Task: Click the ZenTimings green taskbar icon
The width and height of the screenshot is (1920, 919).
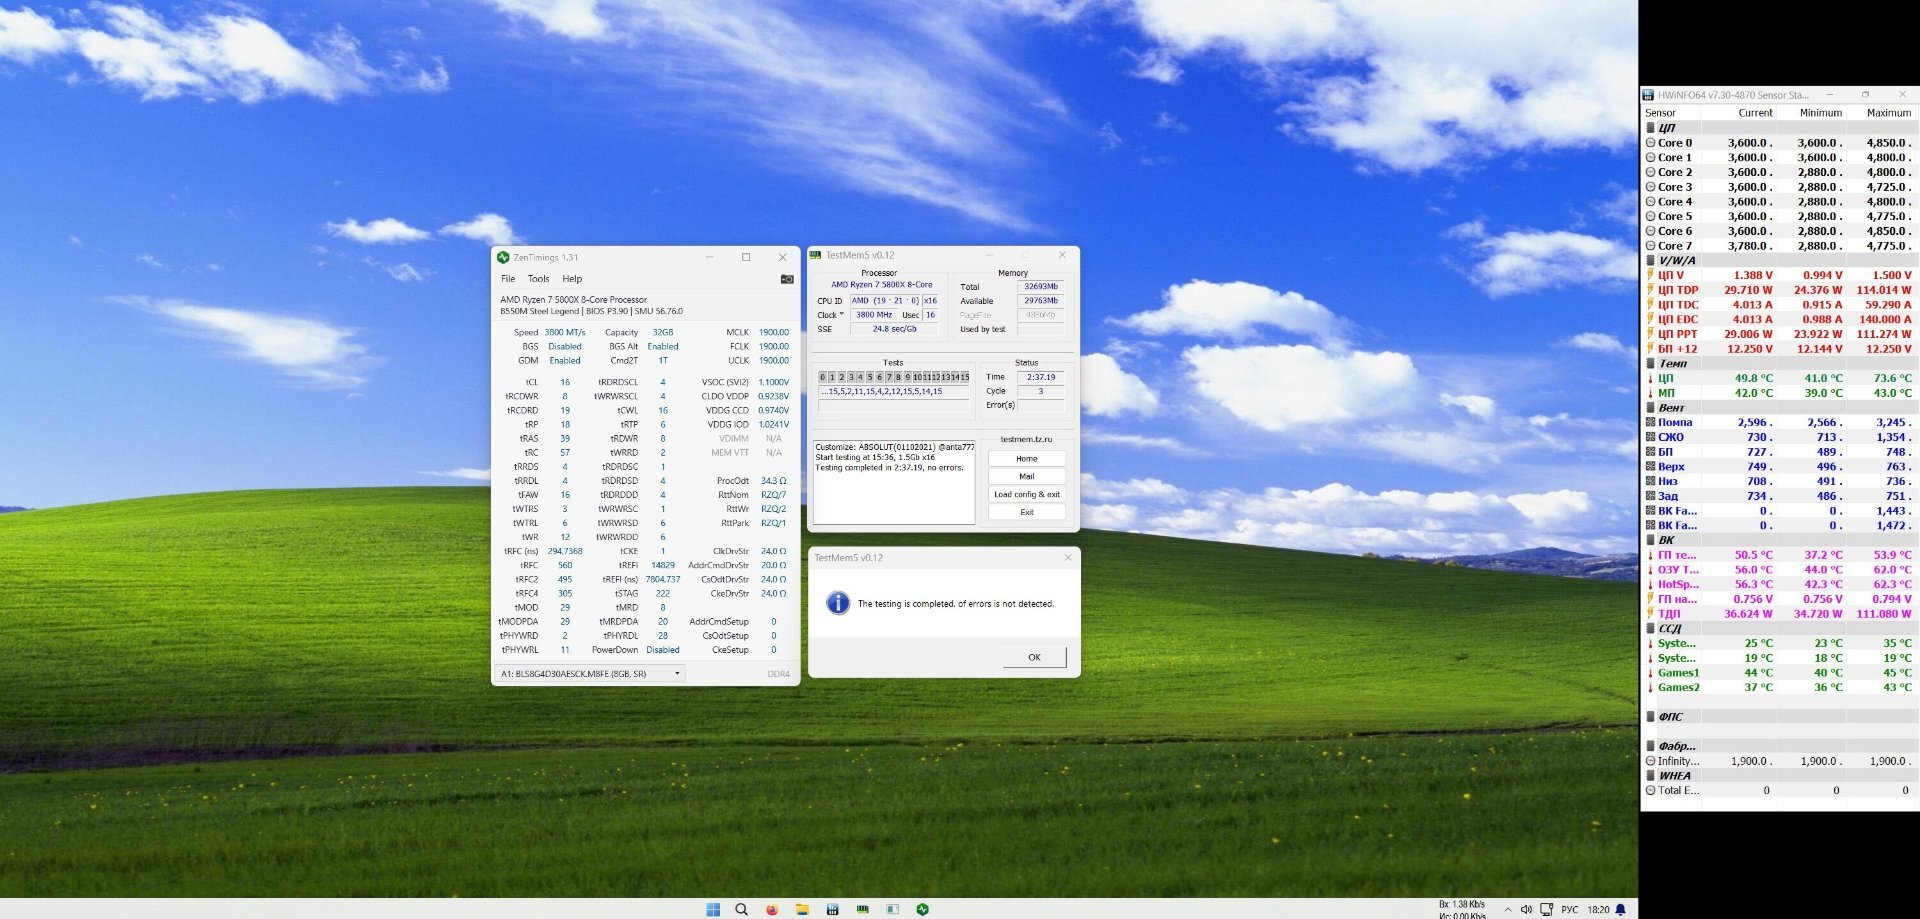Action: pos(922,909)
